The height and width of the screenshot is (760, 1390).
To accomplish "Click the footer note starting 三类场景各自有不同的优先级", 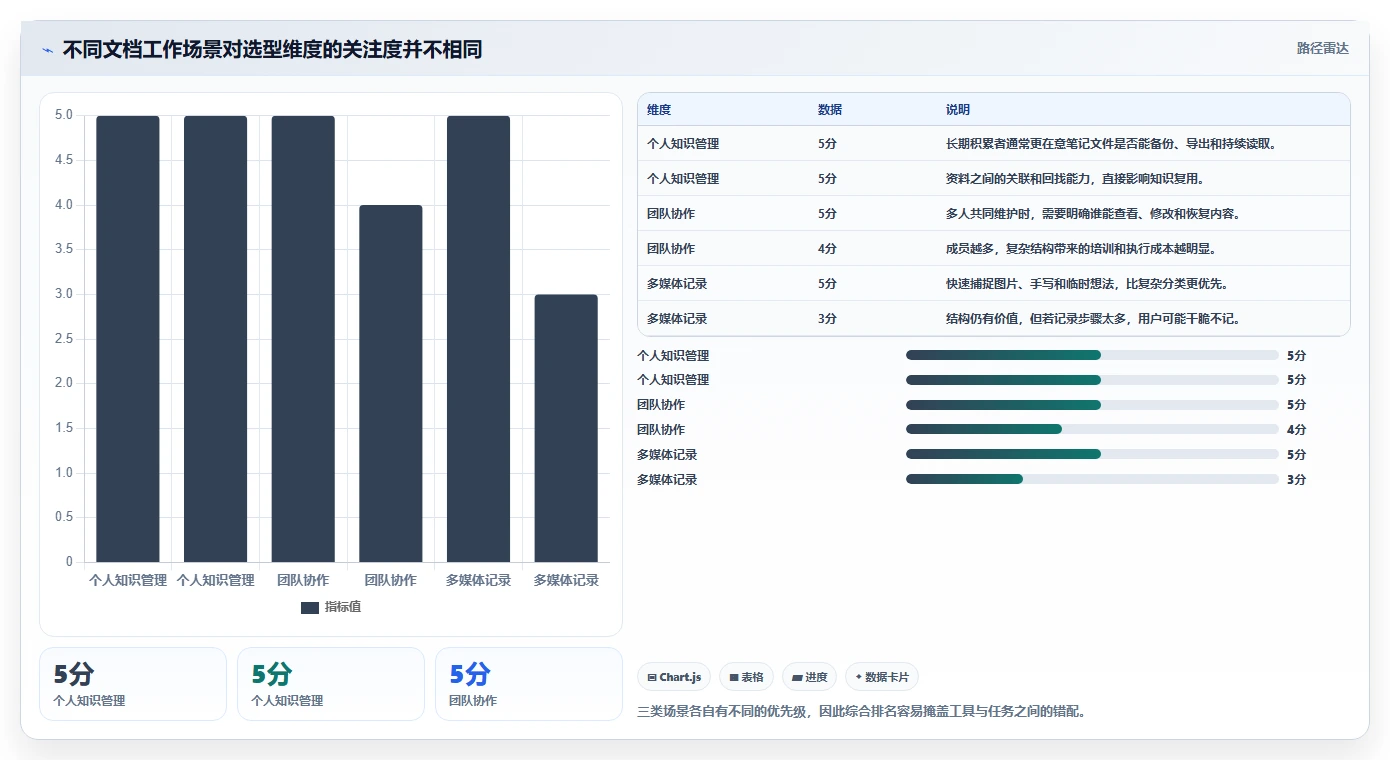I will 861,712.
